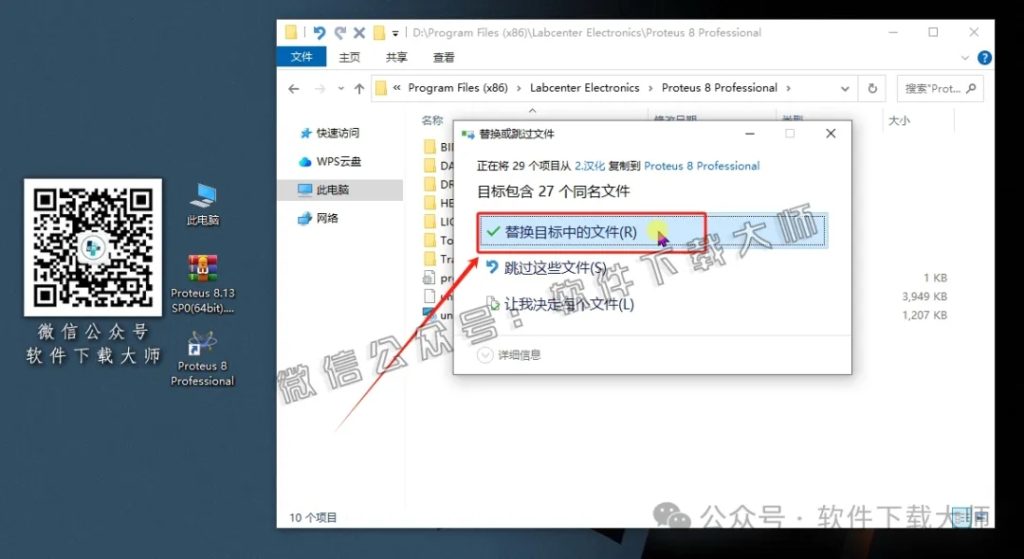Sort by the 大小 column header
Viewport: 1024px width, 559px height.
pyautogui.click(x=899, y=120)
